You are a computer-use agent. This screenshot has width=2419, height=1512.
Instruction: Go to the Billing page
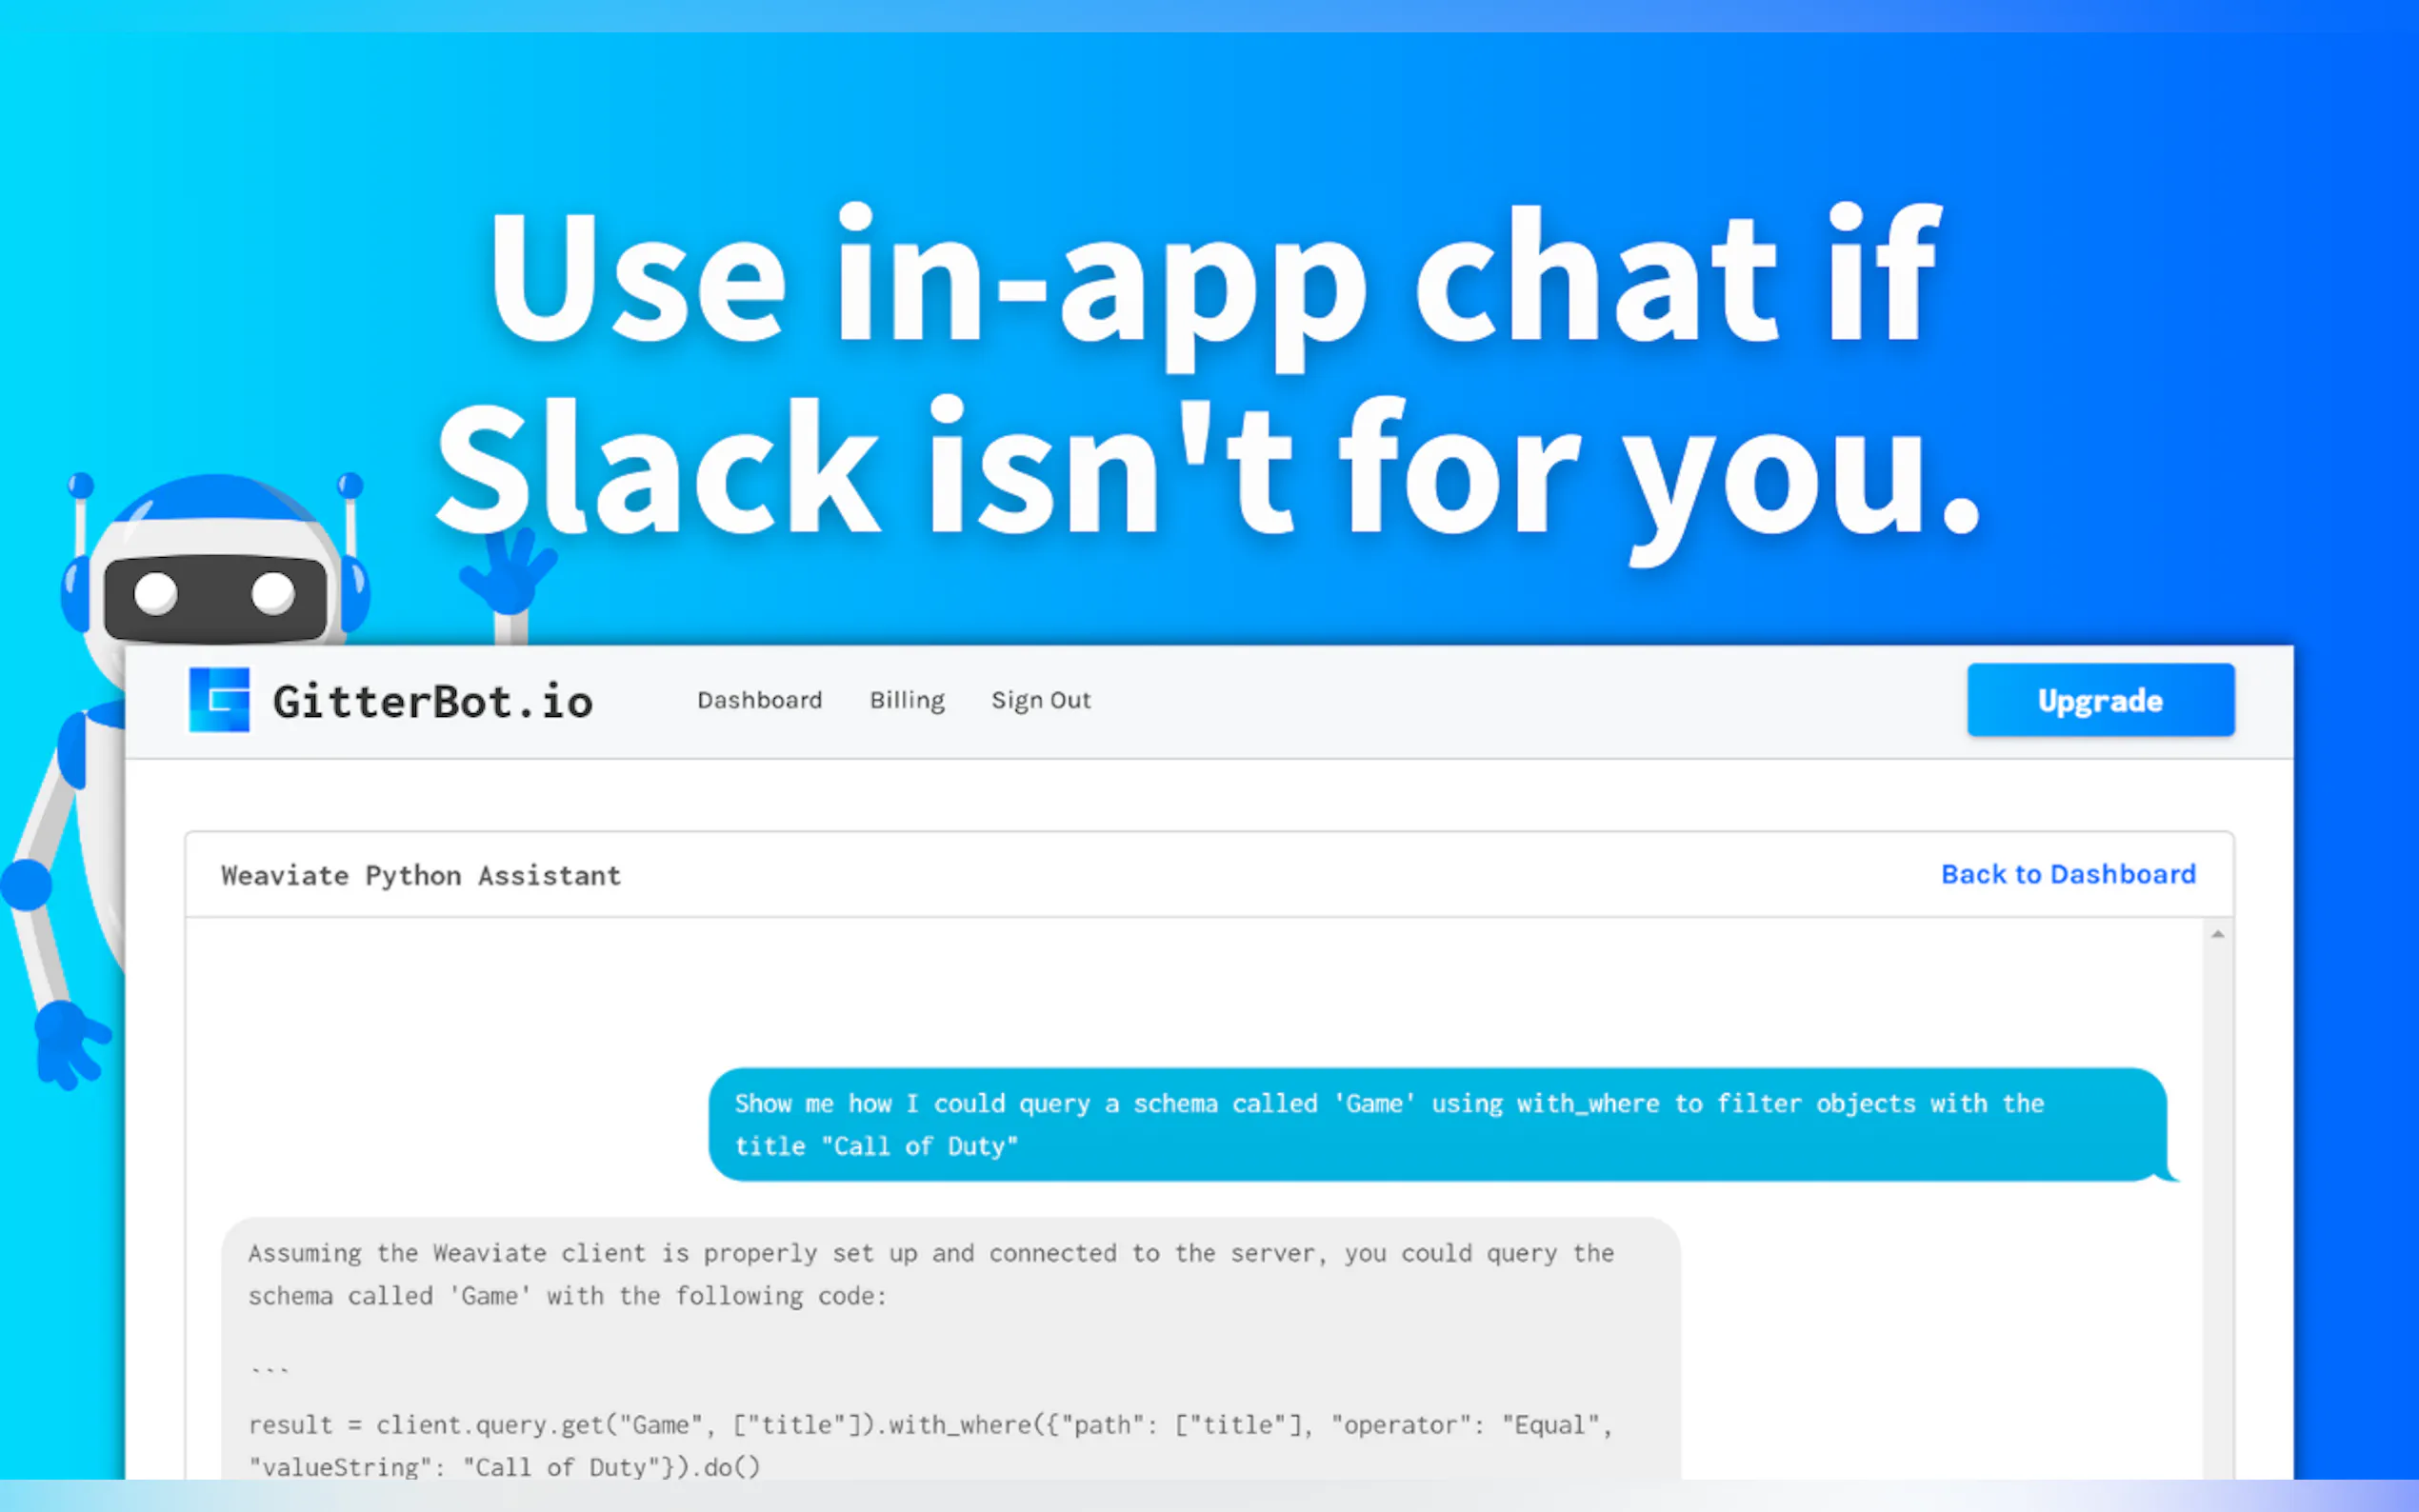pyautogui.click(x=906, y=700)
